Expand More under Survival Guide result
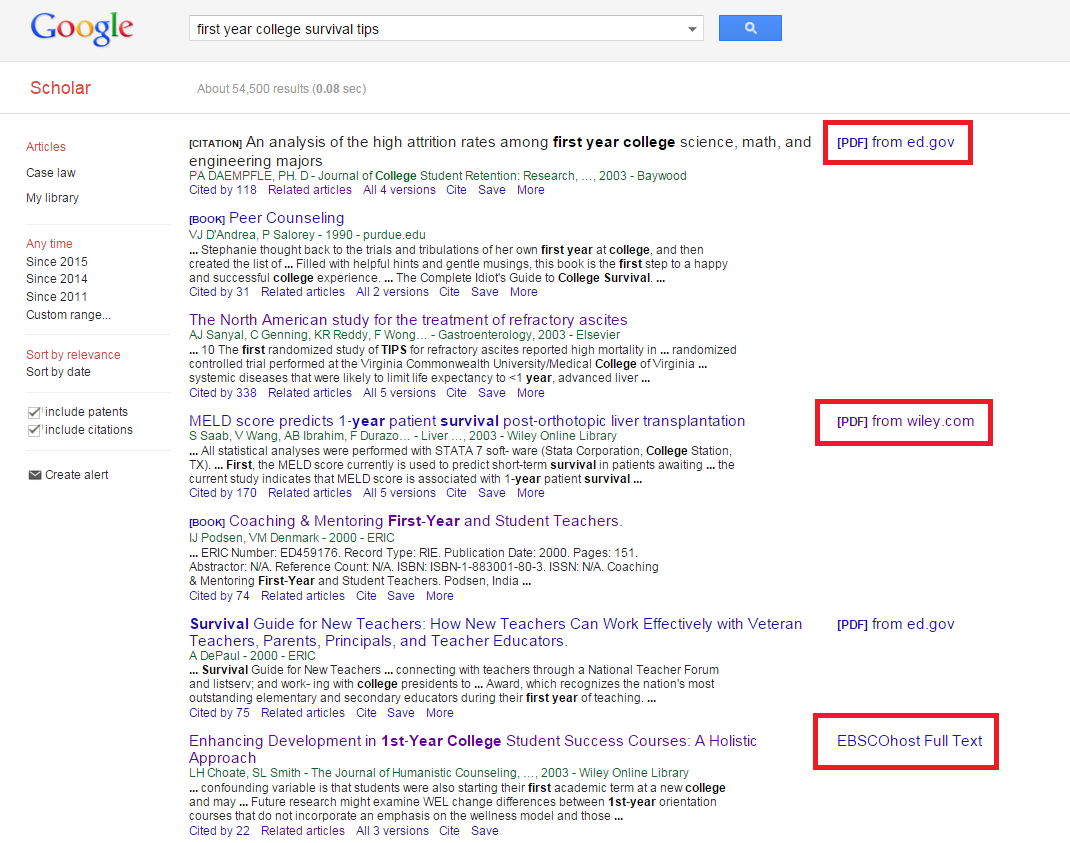Viewport: 1070px width, 843px height. [439, 713]
